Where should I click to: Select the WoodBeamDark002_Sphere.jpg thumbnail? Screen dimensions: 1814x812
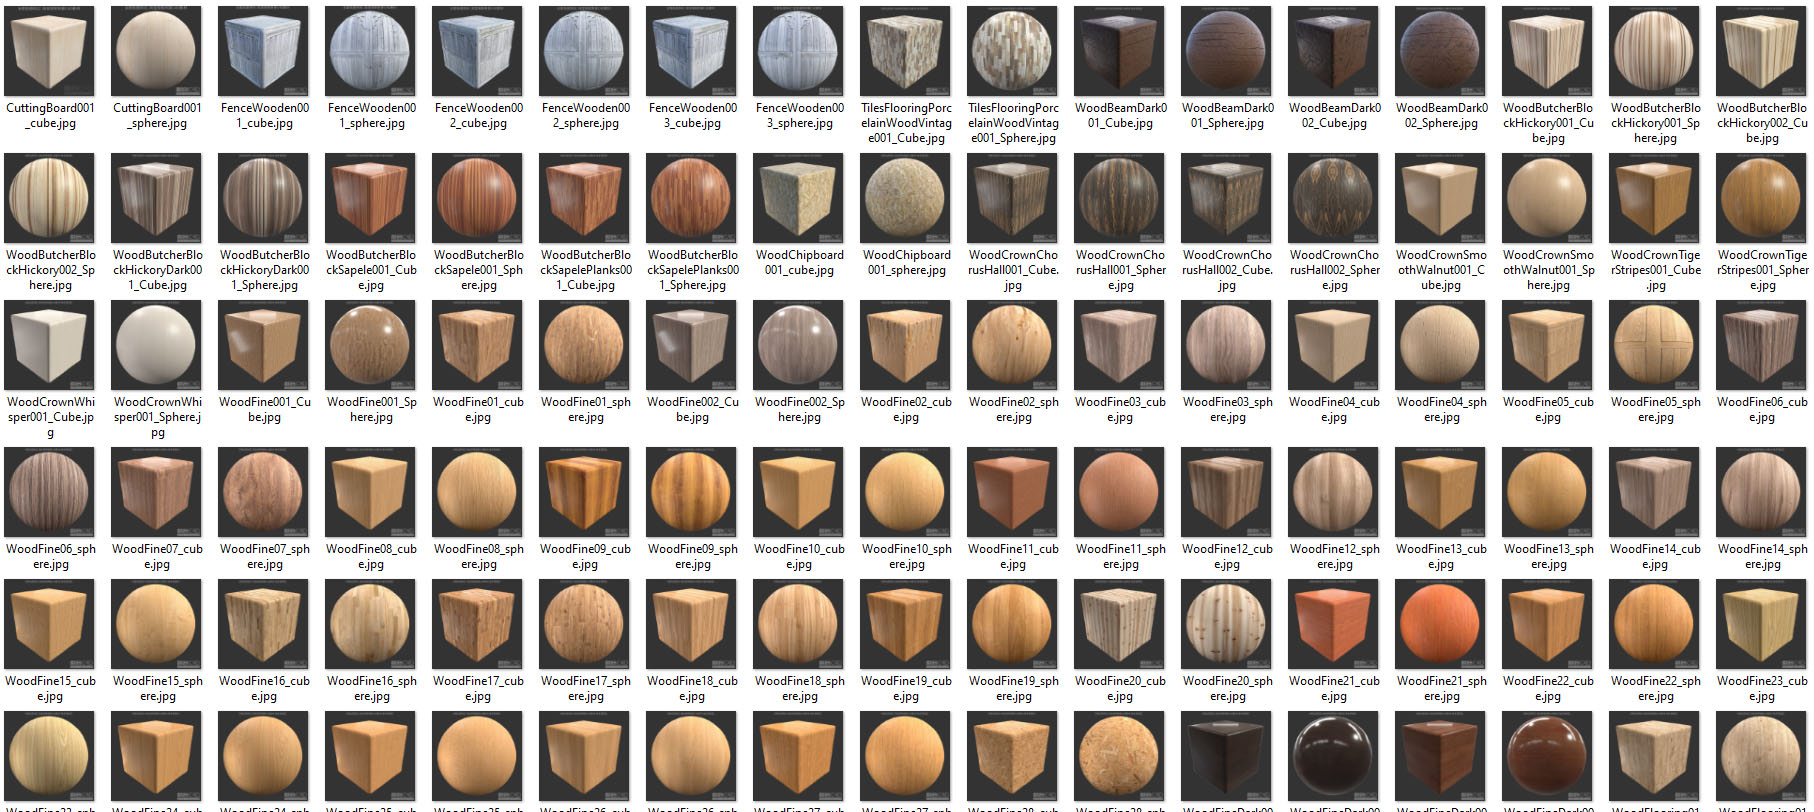(1441, 51)
